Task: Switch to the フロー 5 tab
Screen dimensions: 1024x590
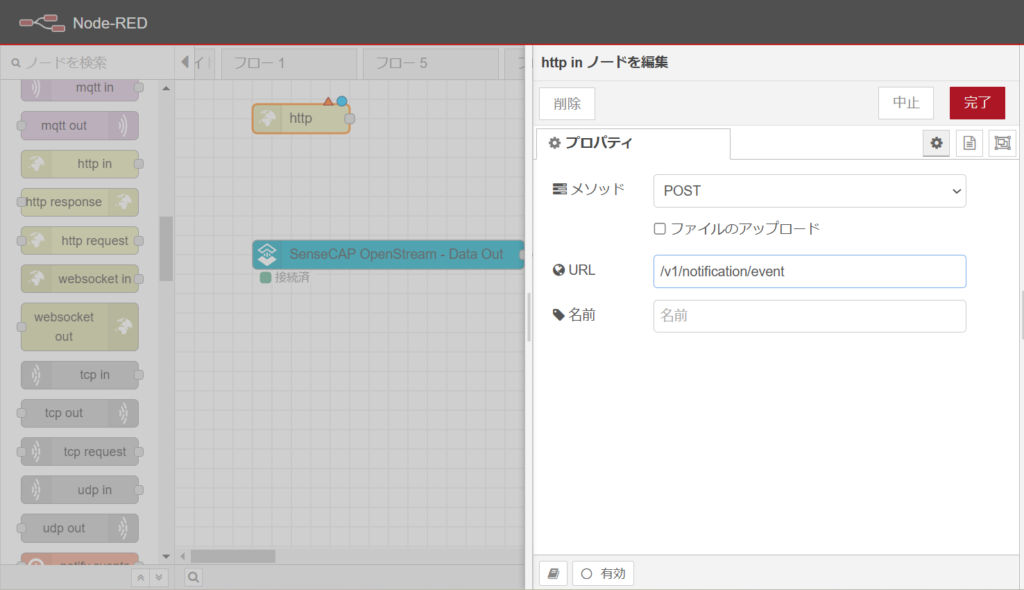Action: tap(430, 63)
